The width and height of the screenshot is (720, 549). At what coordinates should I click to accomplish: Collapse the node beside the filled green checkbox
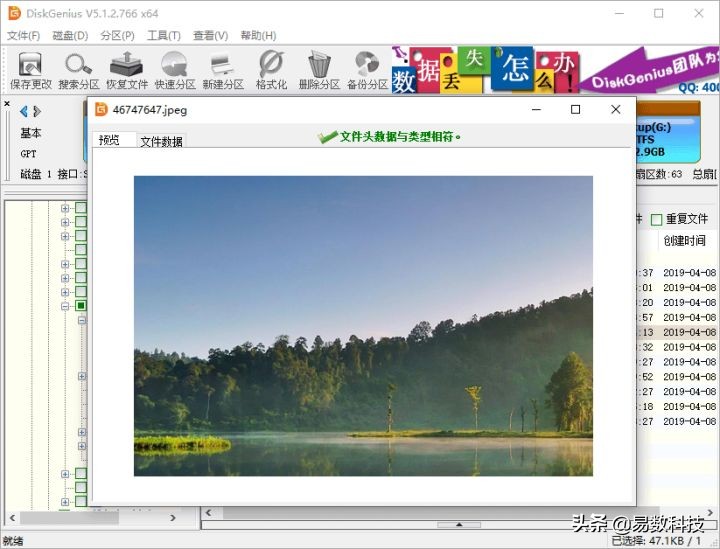click(x=65, y=306)
